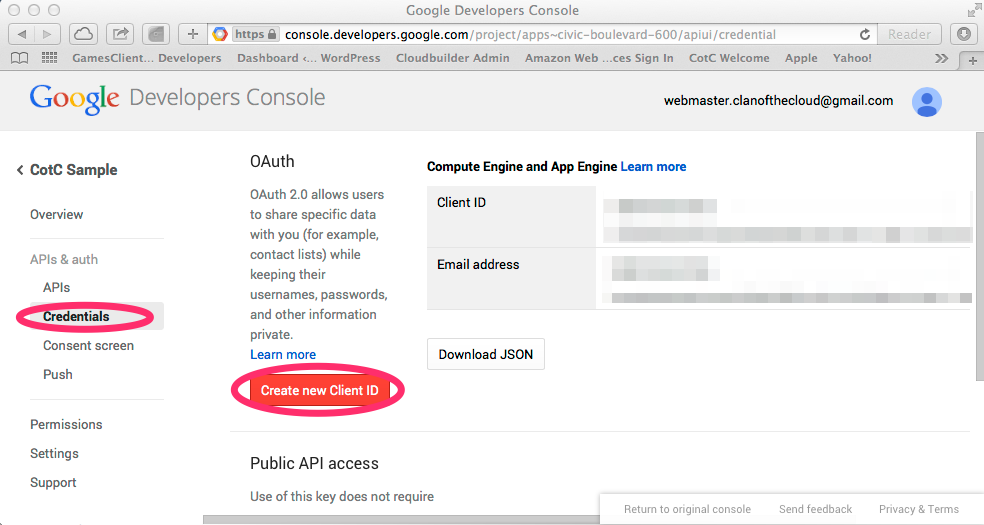Add a tab with the toolbar plus button
Viewport: 984px width, 525px height.
pos(193,34)
